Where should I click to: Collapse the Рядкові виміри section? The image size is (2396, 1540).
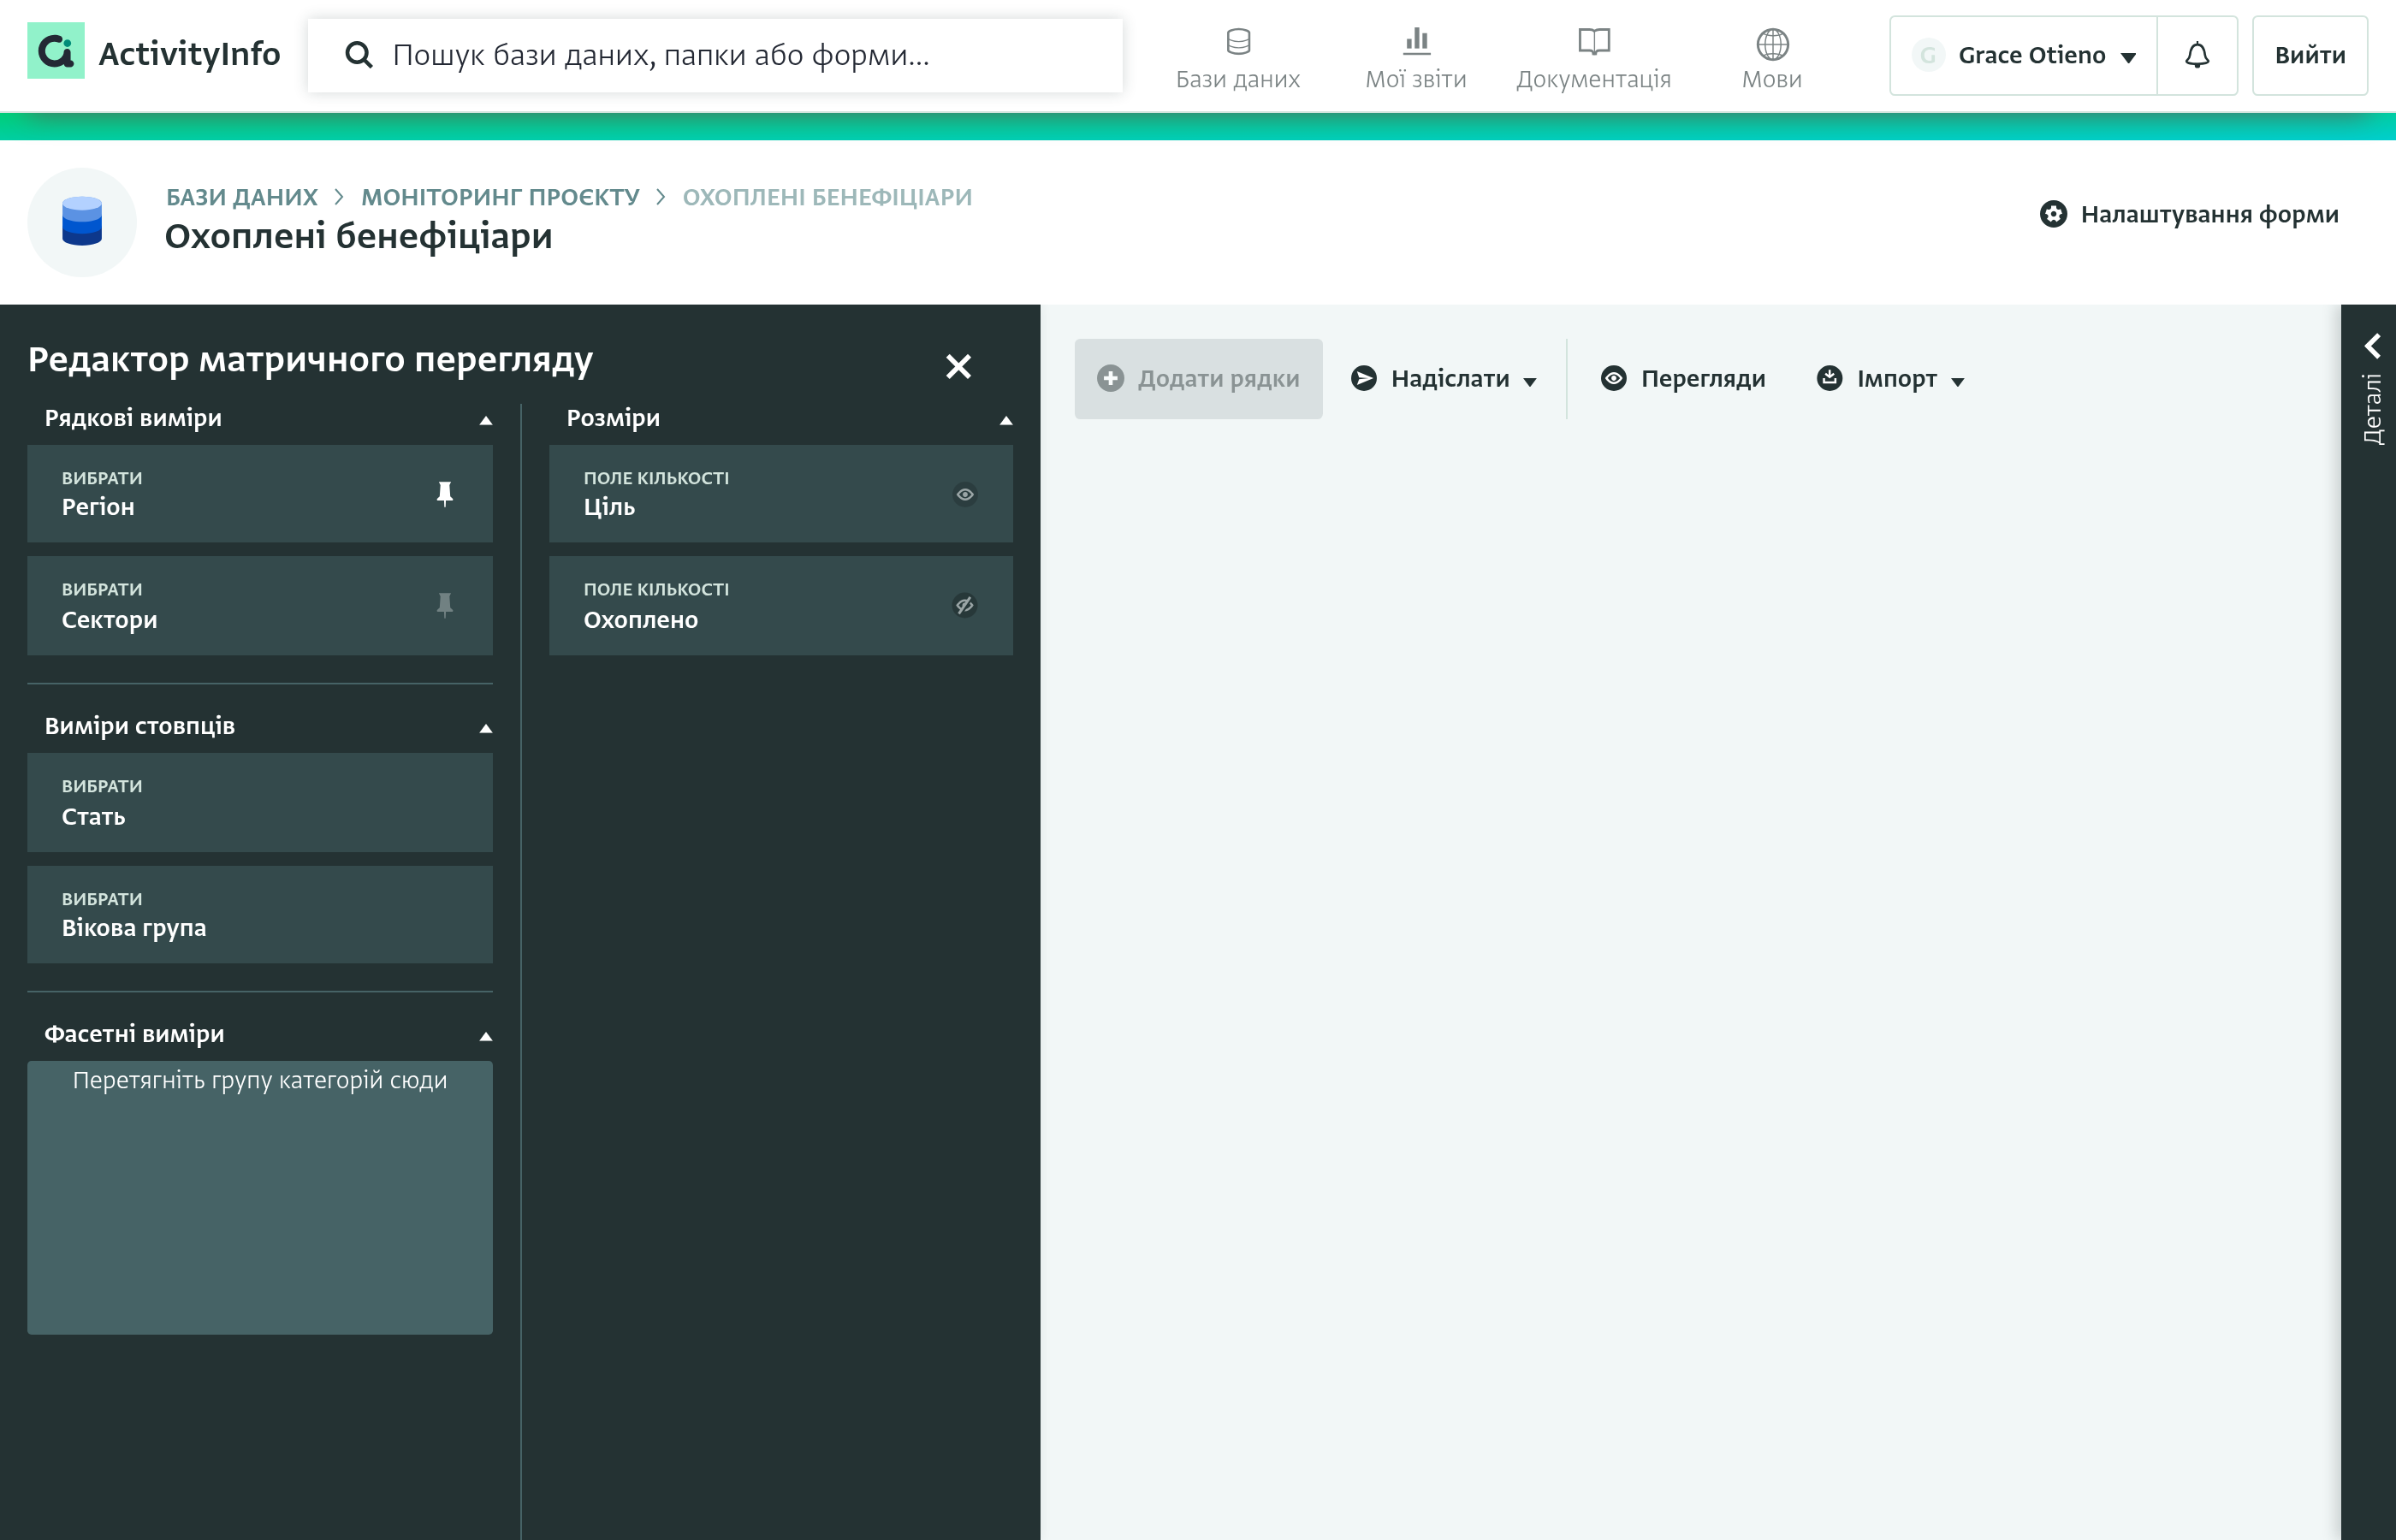(x=486, y=420)
